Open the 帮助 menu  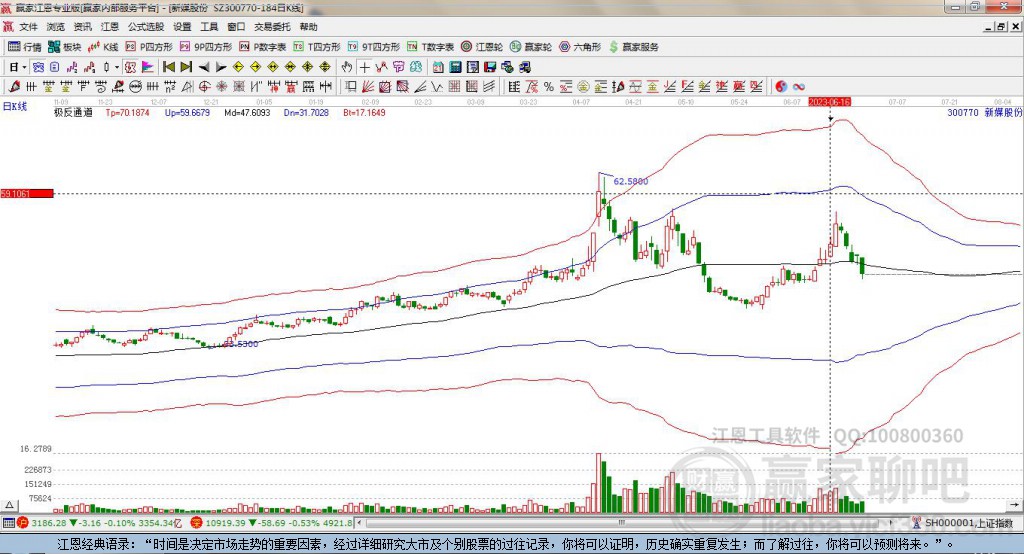pyautogui.click(x=308, y=27)
